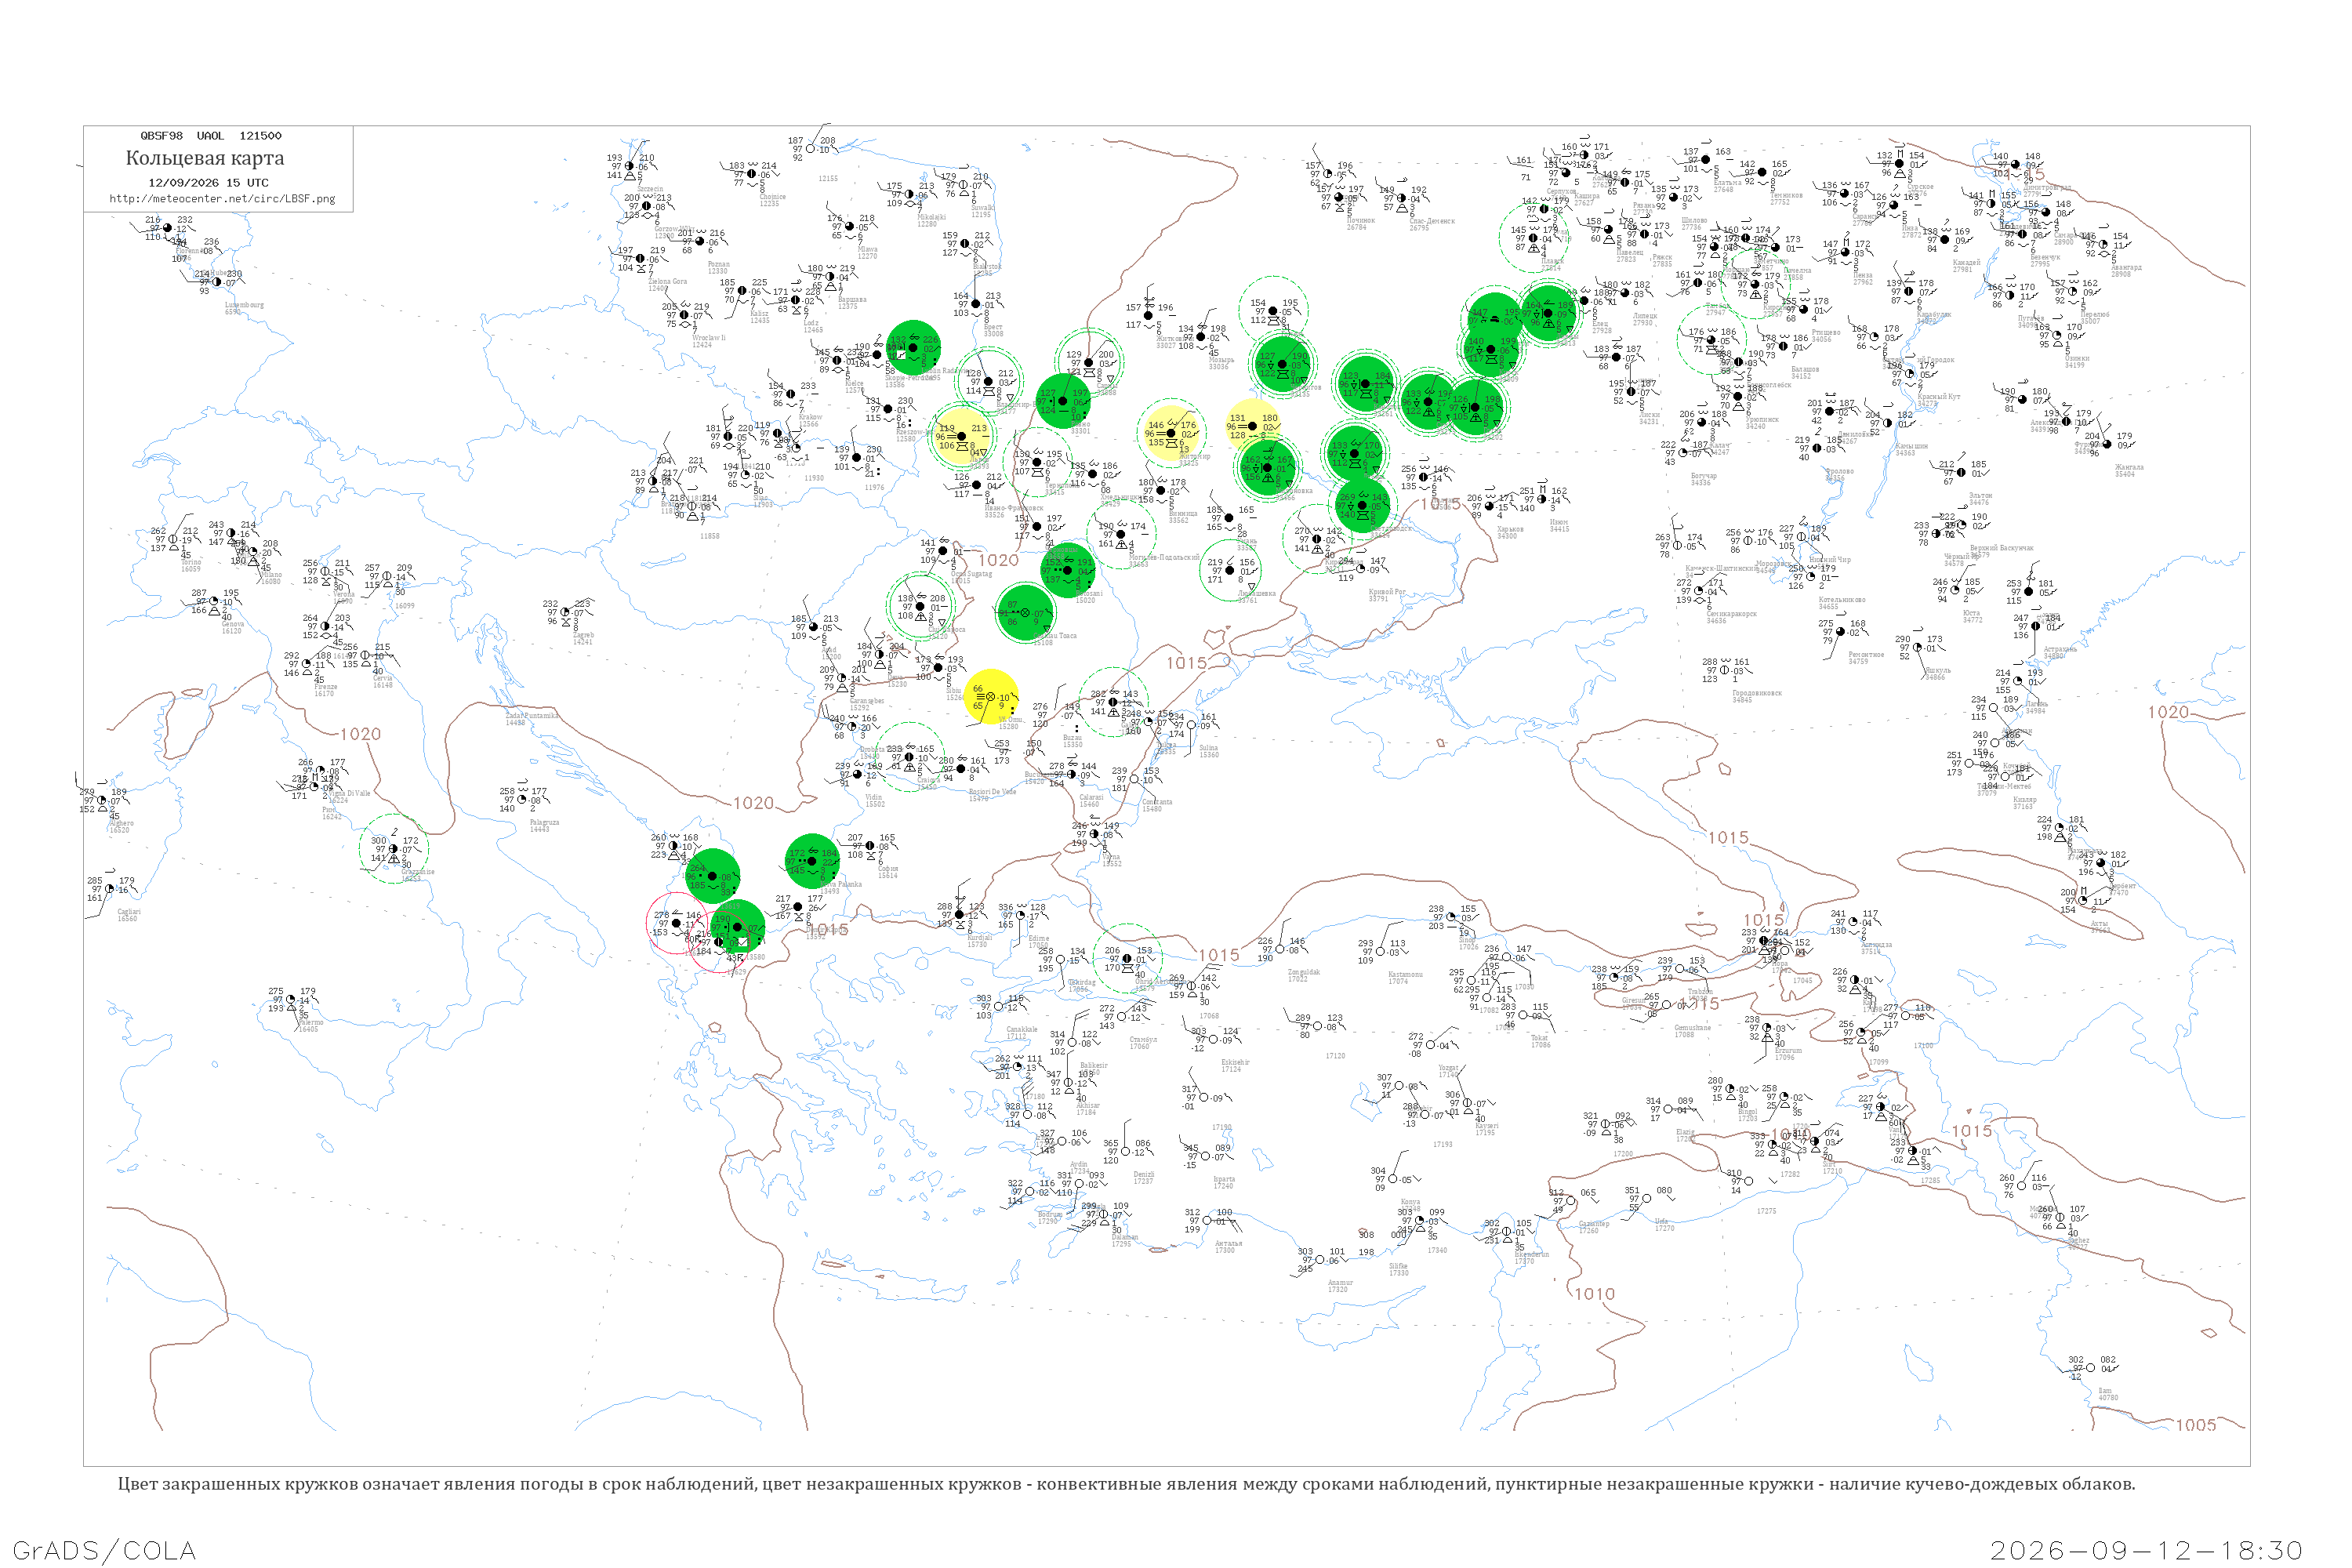Click the yellow circle at Vf. Omu station
Viewport: 2352px width, 1568px height.
991,697
